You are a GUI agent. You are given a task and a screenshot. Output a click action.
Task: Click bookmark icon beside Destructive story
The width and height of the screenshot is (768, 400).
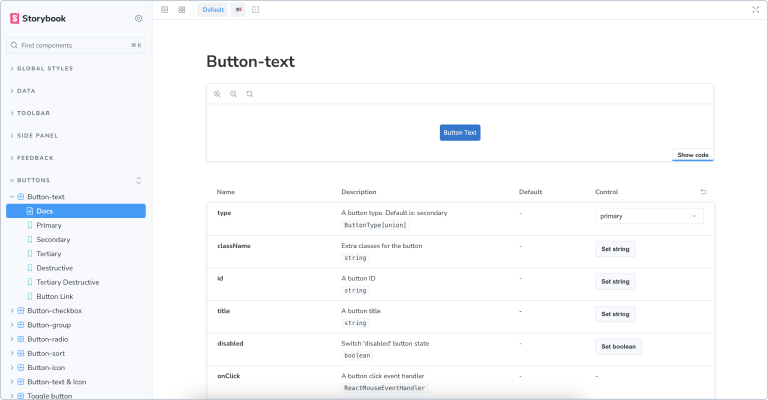point(29,268)
